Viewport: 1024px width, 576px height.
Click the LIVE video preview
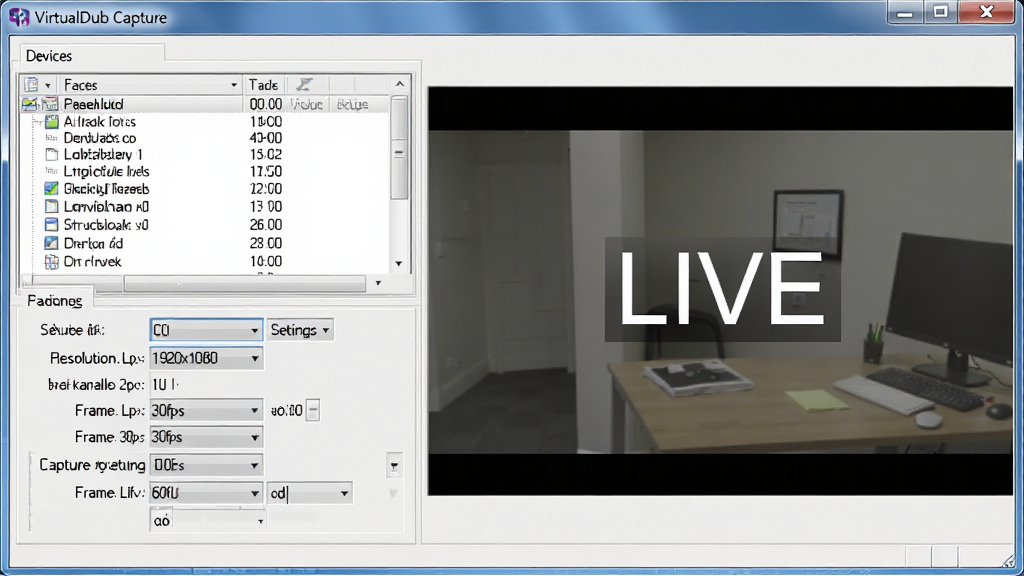coord(720,291)
